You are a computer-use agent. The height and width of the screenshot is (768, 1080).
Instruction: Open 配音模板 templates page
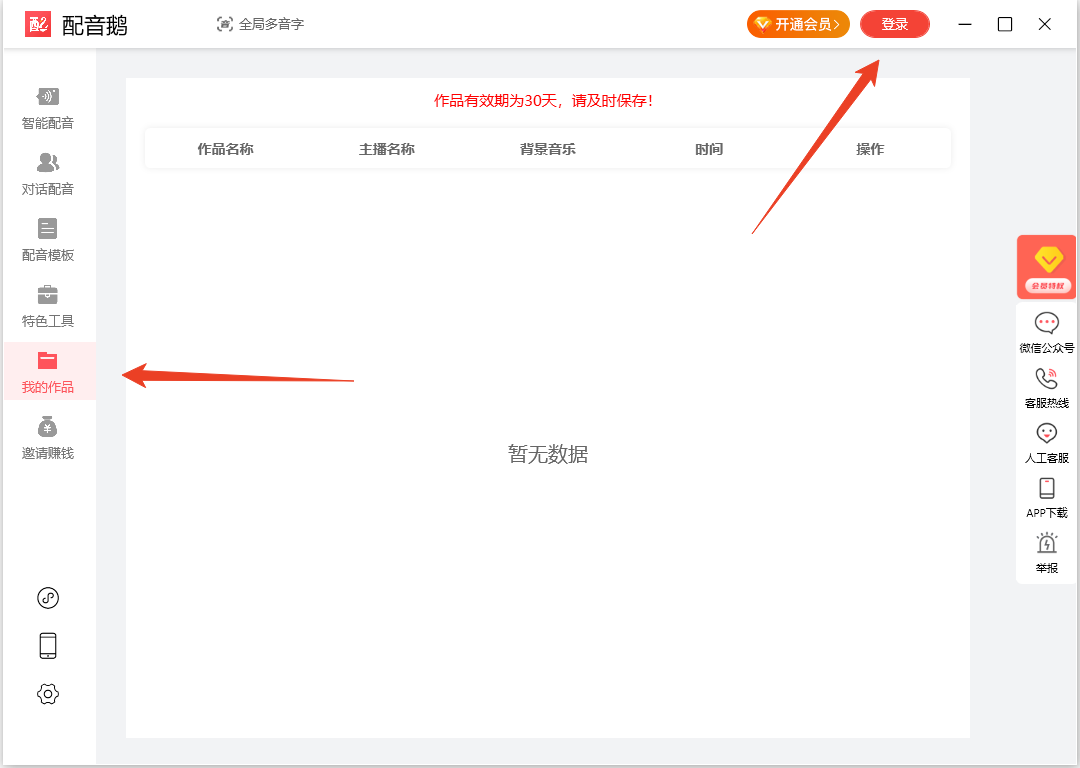pos(48,240)
